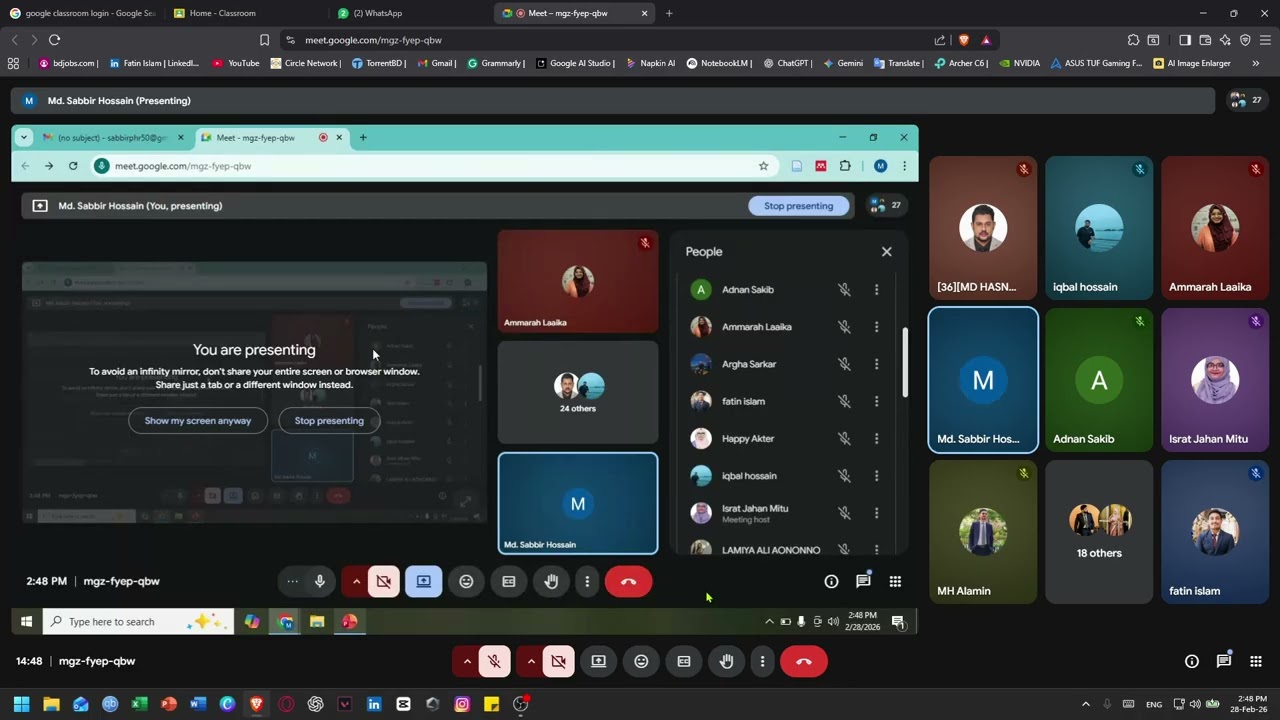Toggle microphone in shared screen toolbar
The image size is (1280, 720).
320,581
